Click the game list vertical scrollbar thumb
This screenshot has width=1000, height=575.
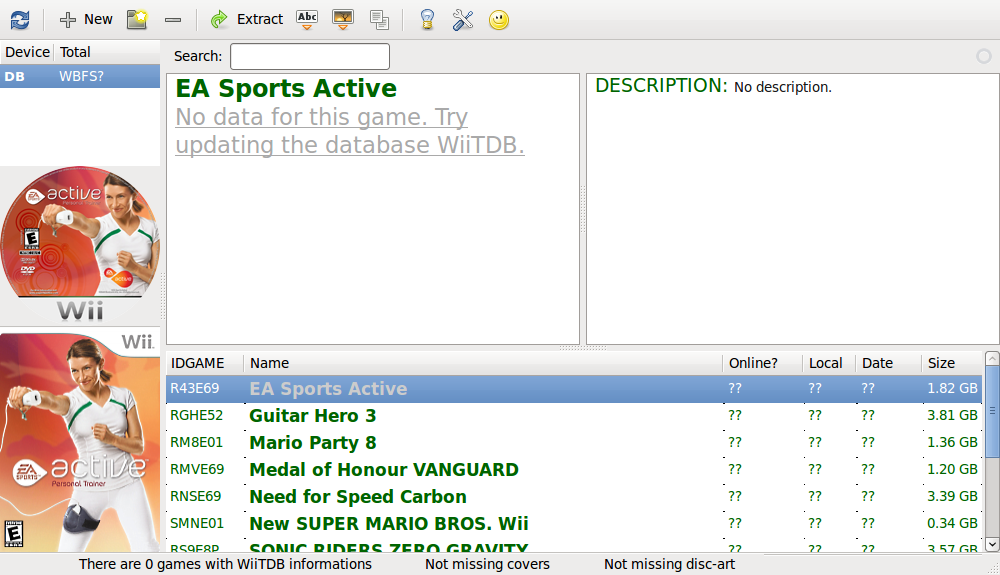(x=992, y=411)
